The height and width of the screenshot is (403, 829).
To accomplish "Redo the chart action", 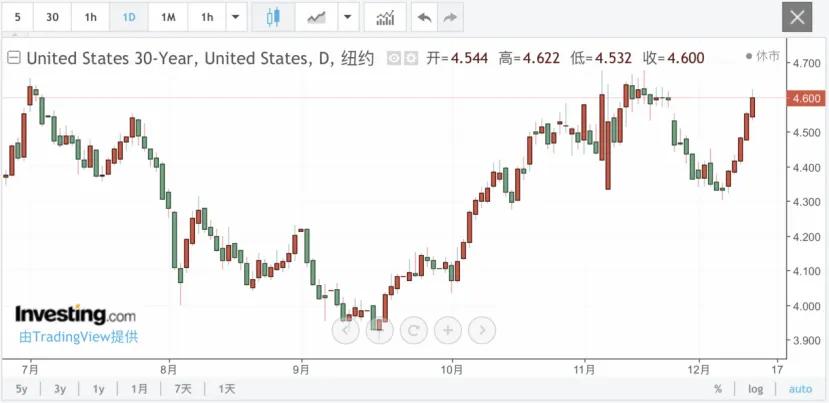I will (x=450, y=17).
